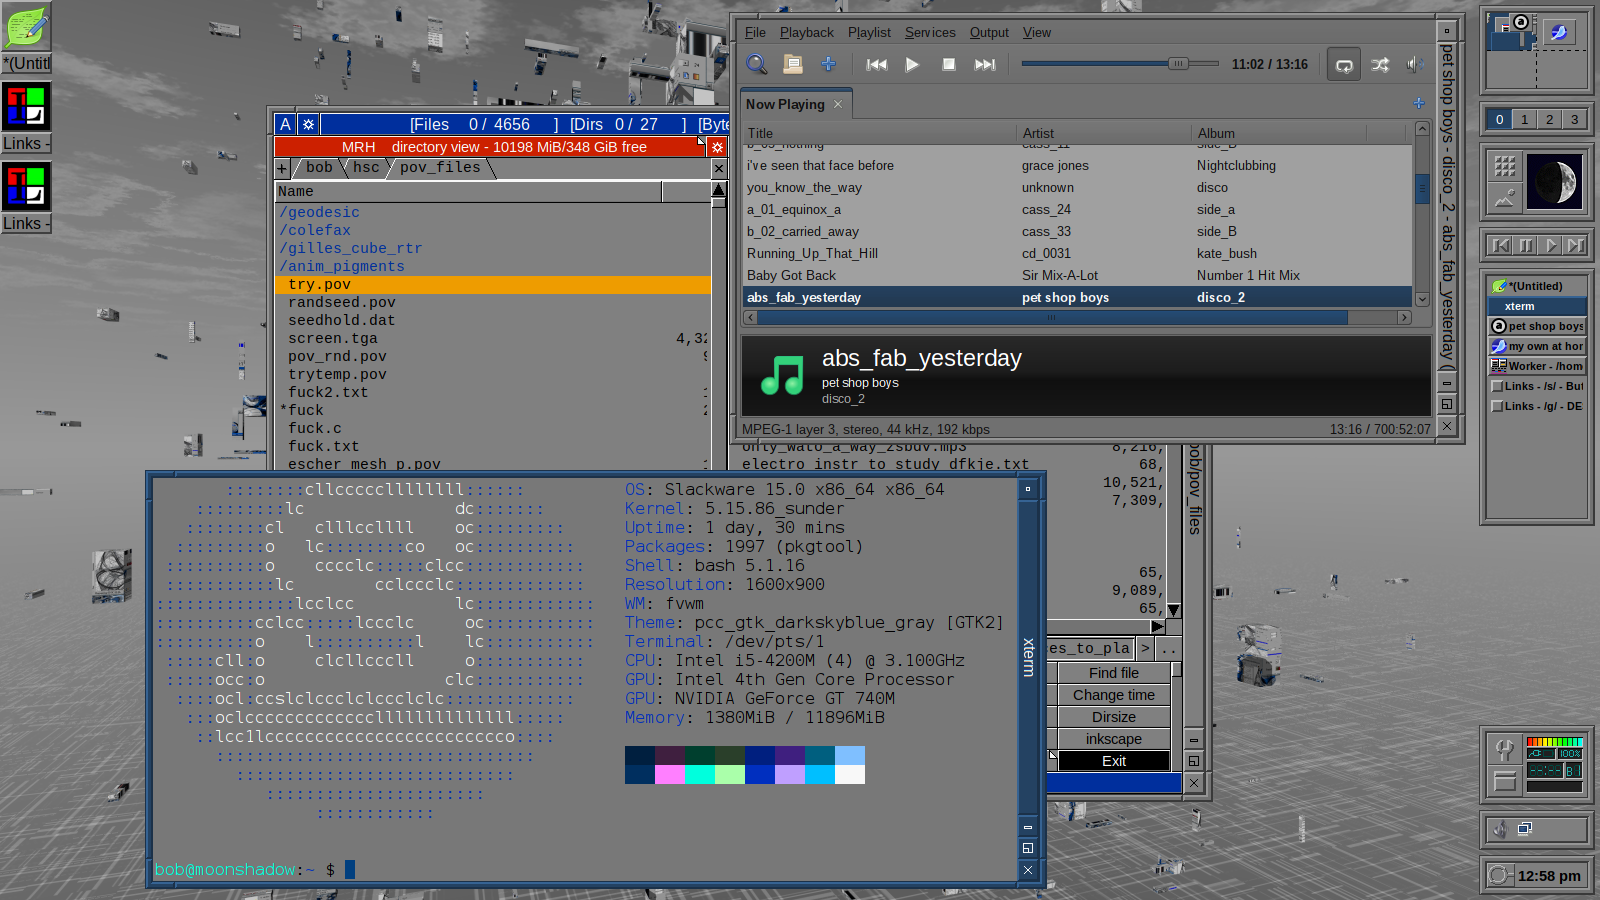
Task: Click the gear configuration icon in Worker title bar
Action: click(308, 124)
